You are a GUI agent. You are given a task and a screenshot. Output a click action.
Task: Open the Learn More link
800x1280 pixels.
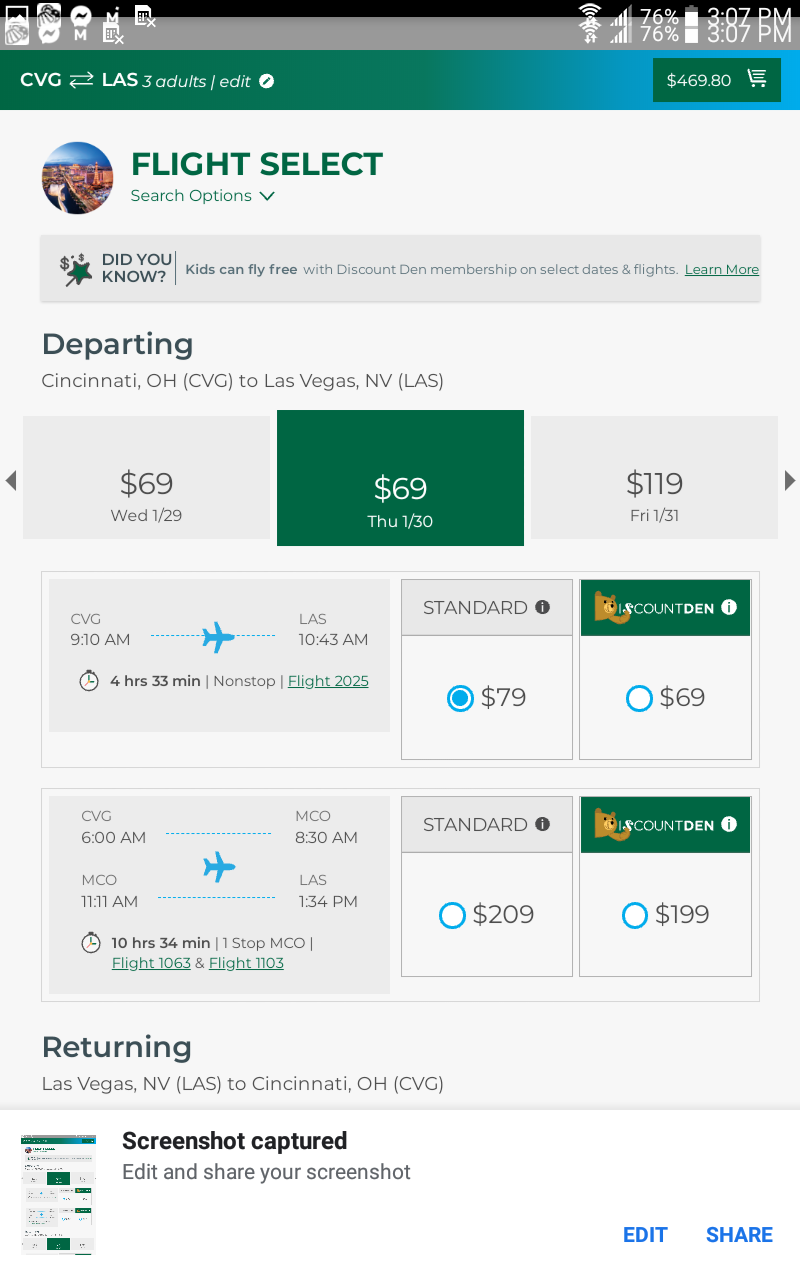[x=721, y=270]
